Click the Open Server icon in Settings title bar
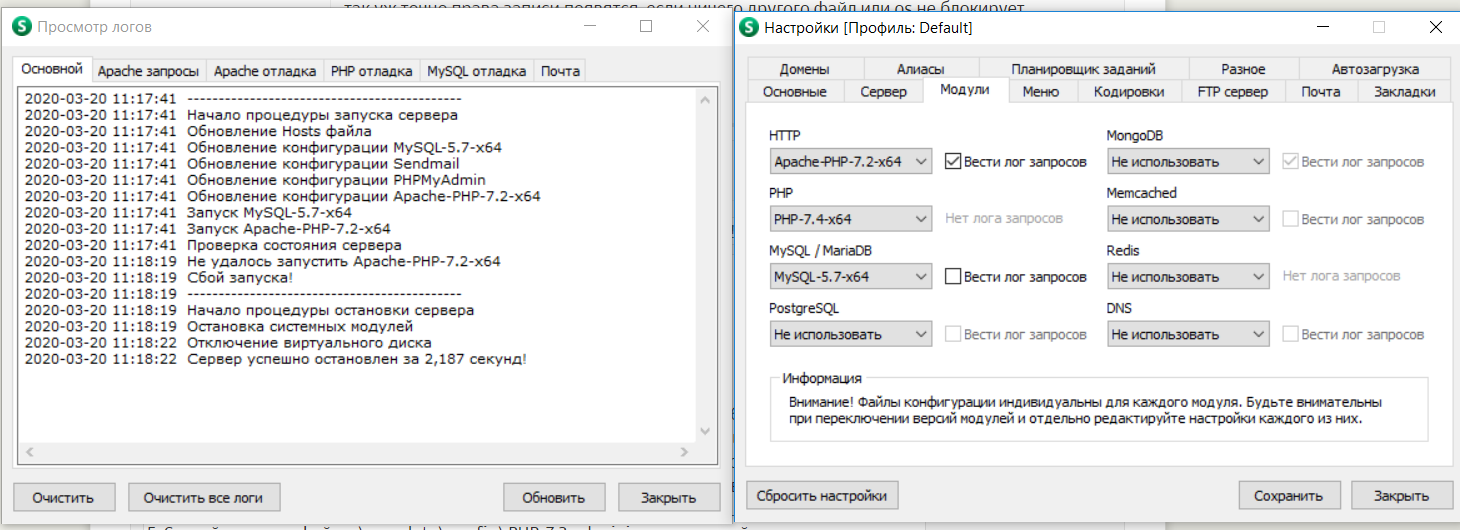 tap(749, 28)
